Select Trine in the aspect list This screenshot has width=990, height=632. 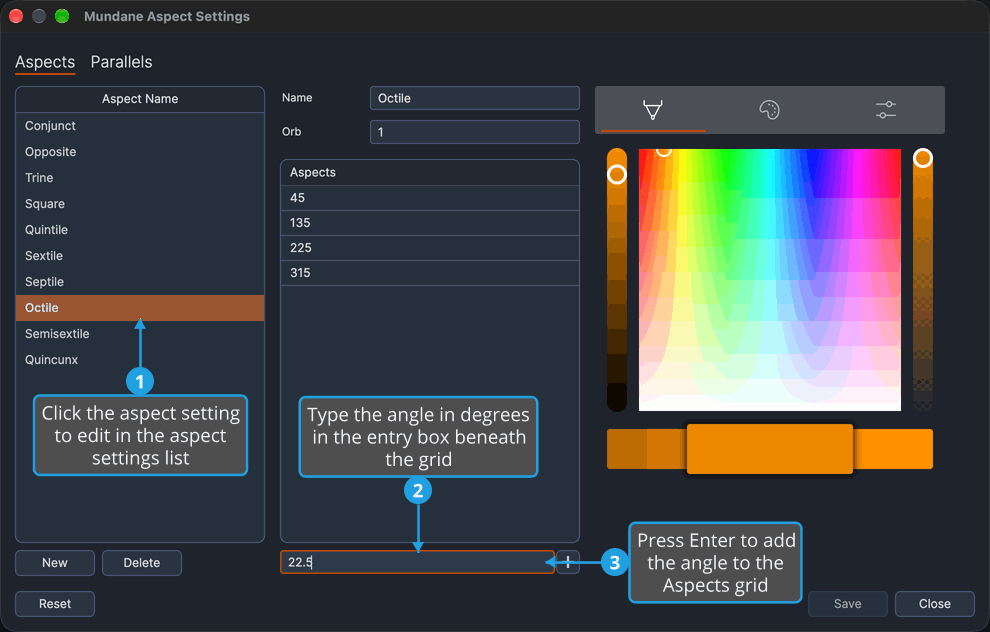point(140,177)
